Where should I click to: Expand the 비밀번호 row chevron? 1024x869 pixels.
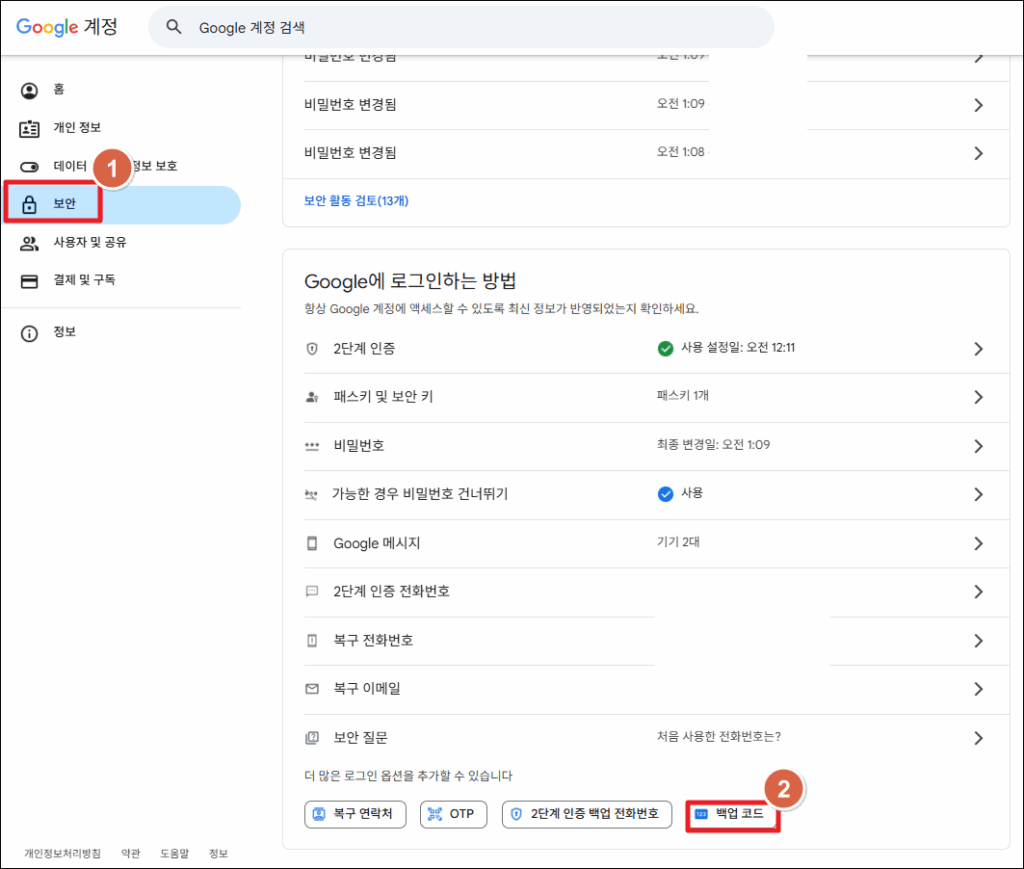click(x=978, y=446)
